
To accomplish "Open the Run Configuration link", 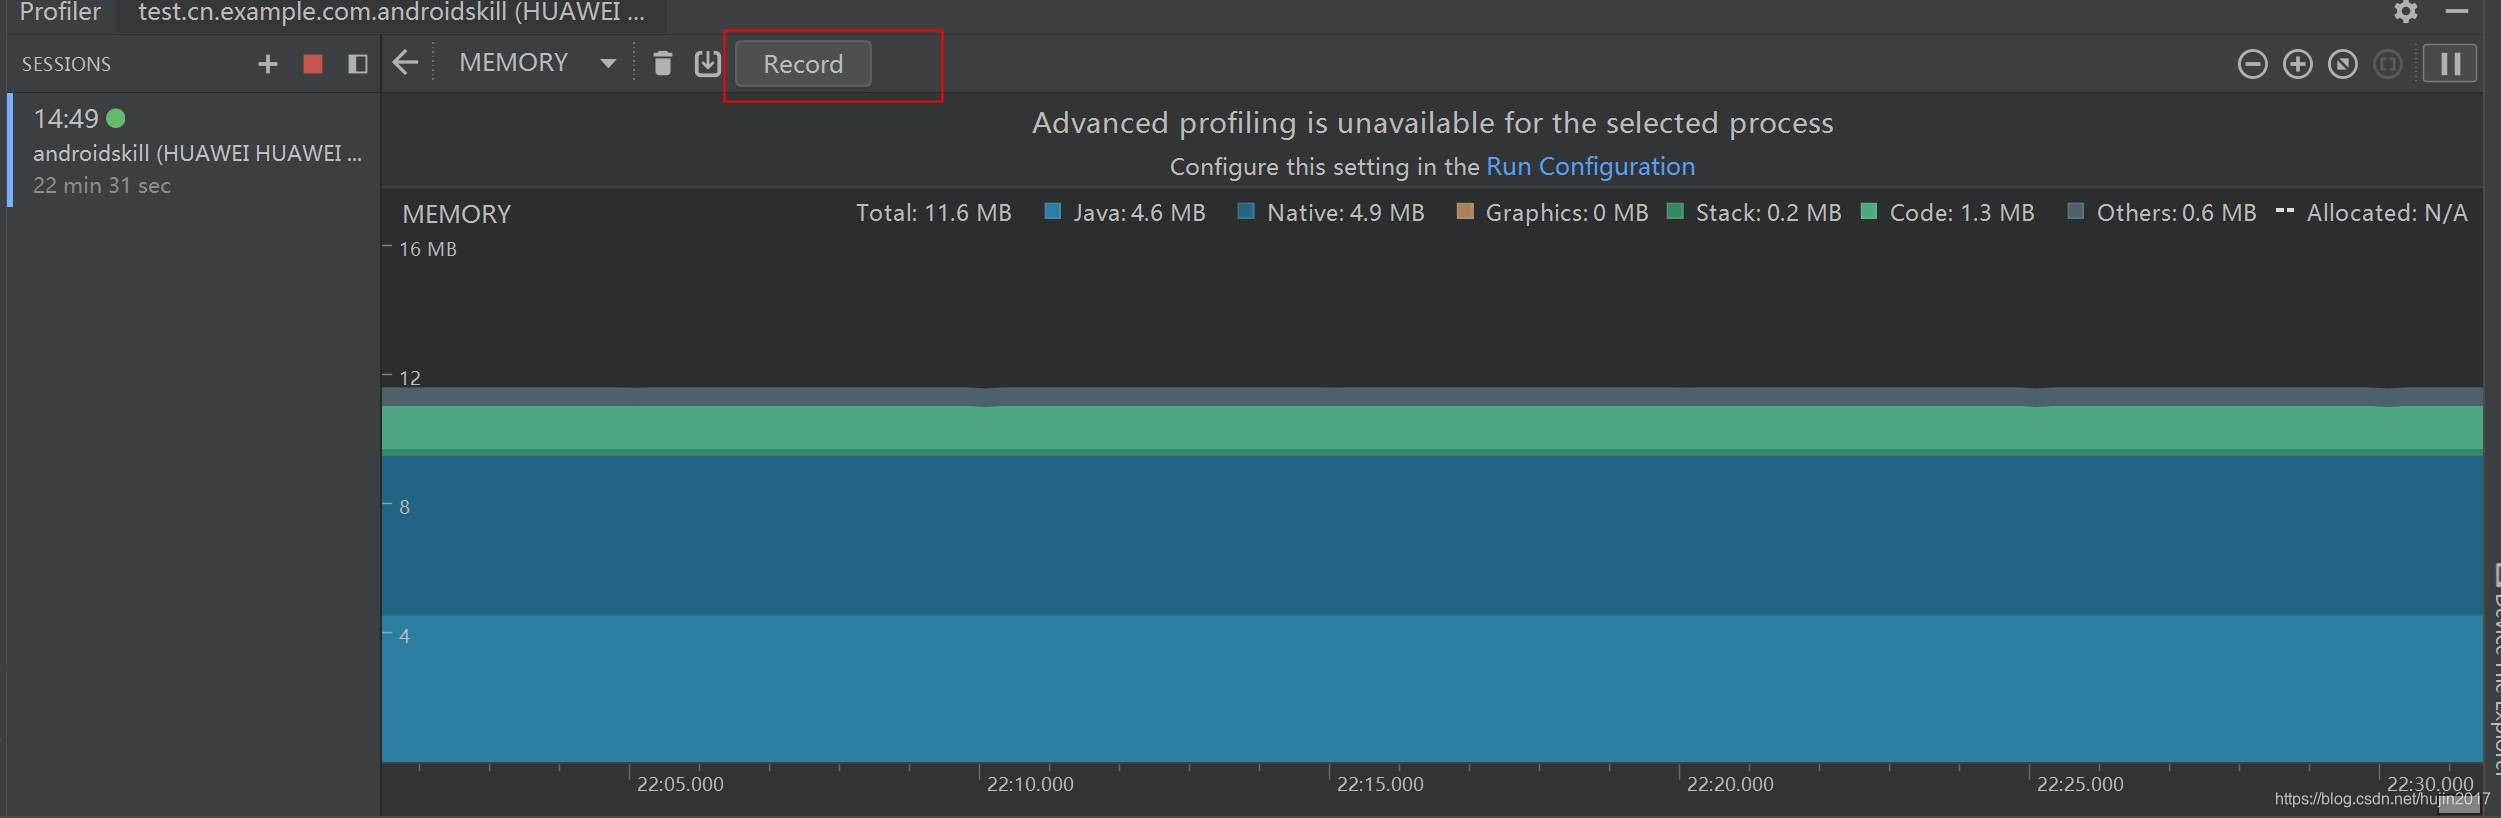I will click(1590, 166).
